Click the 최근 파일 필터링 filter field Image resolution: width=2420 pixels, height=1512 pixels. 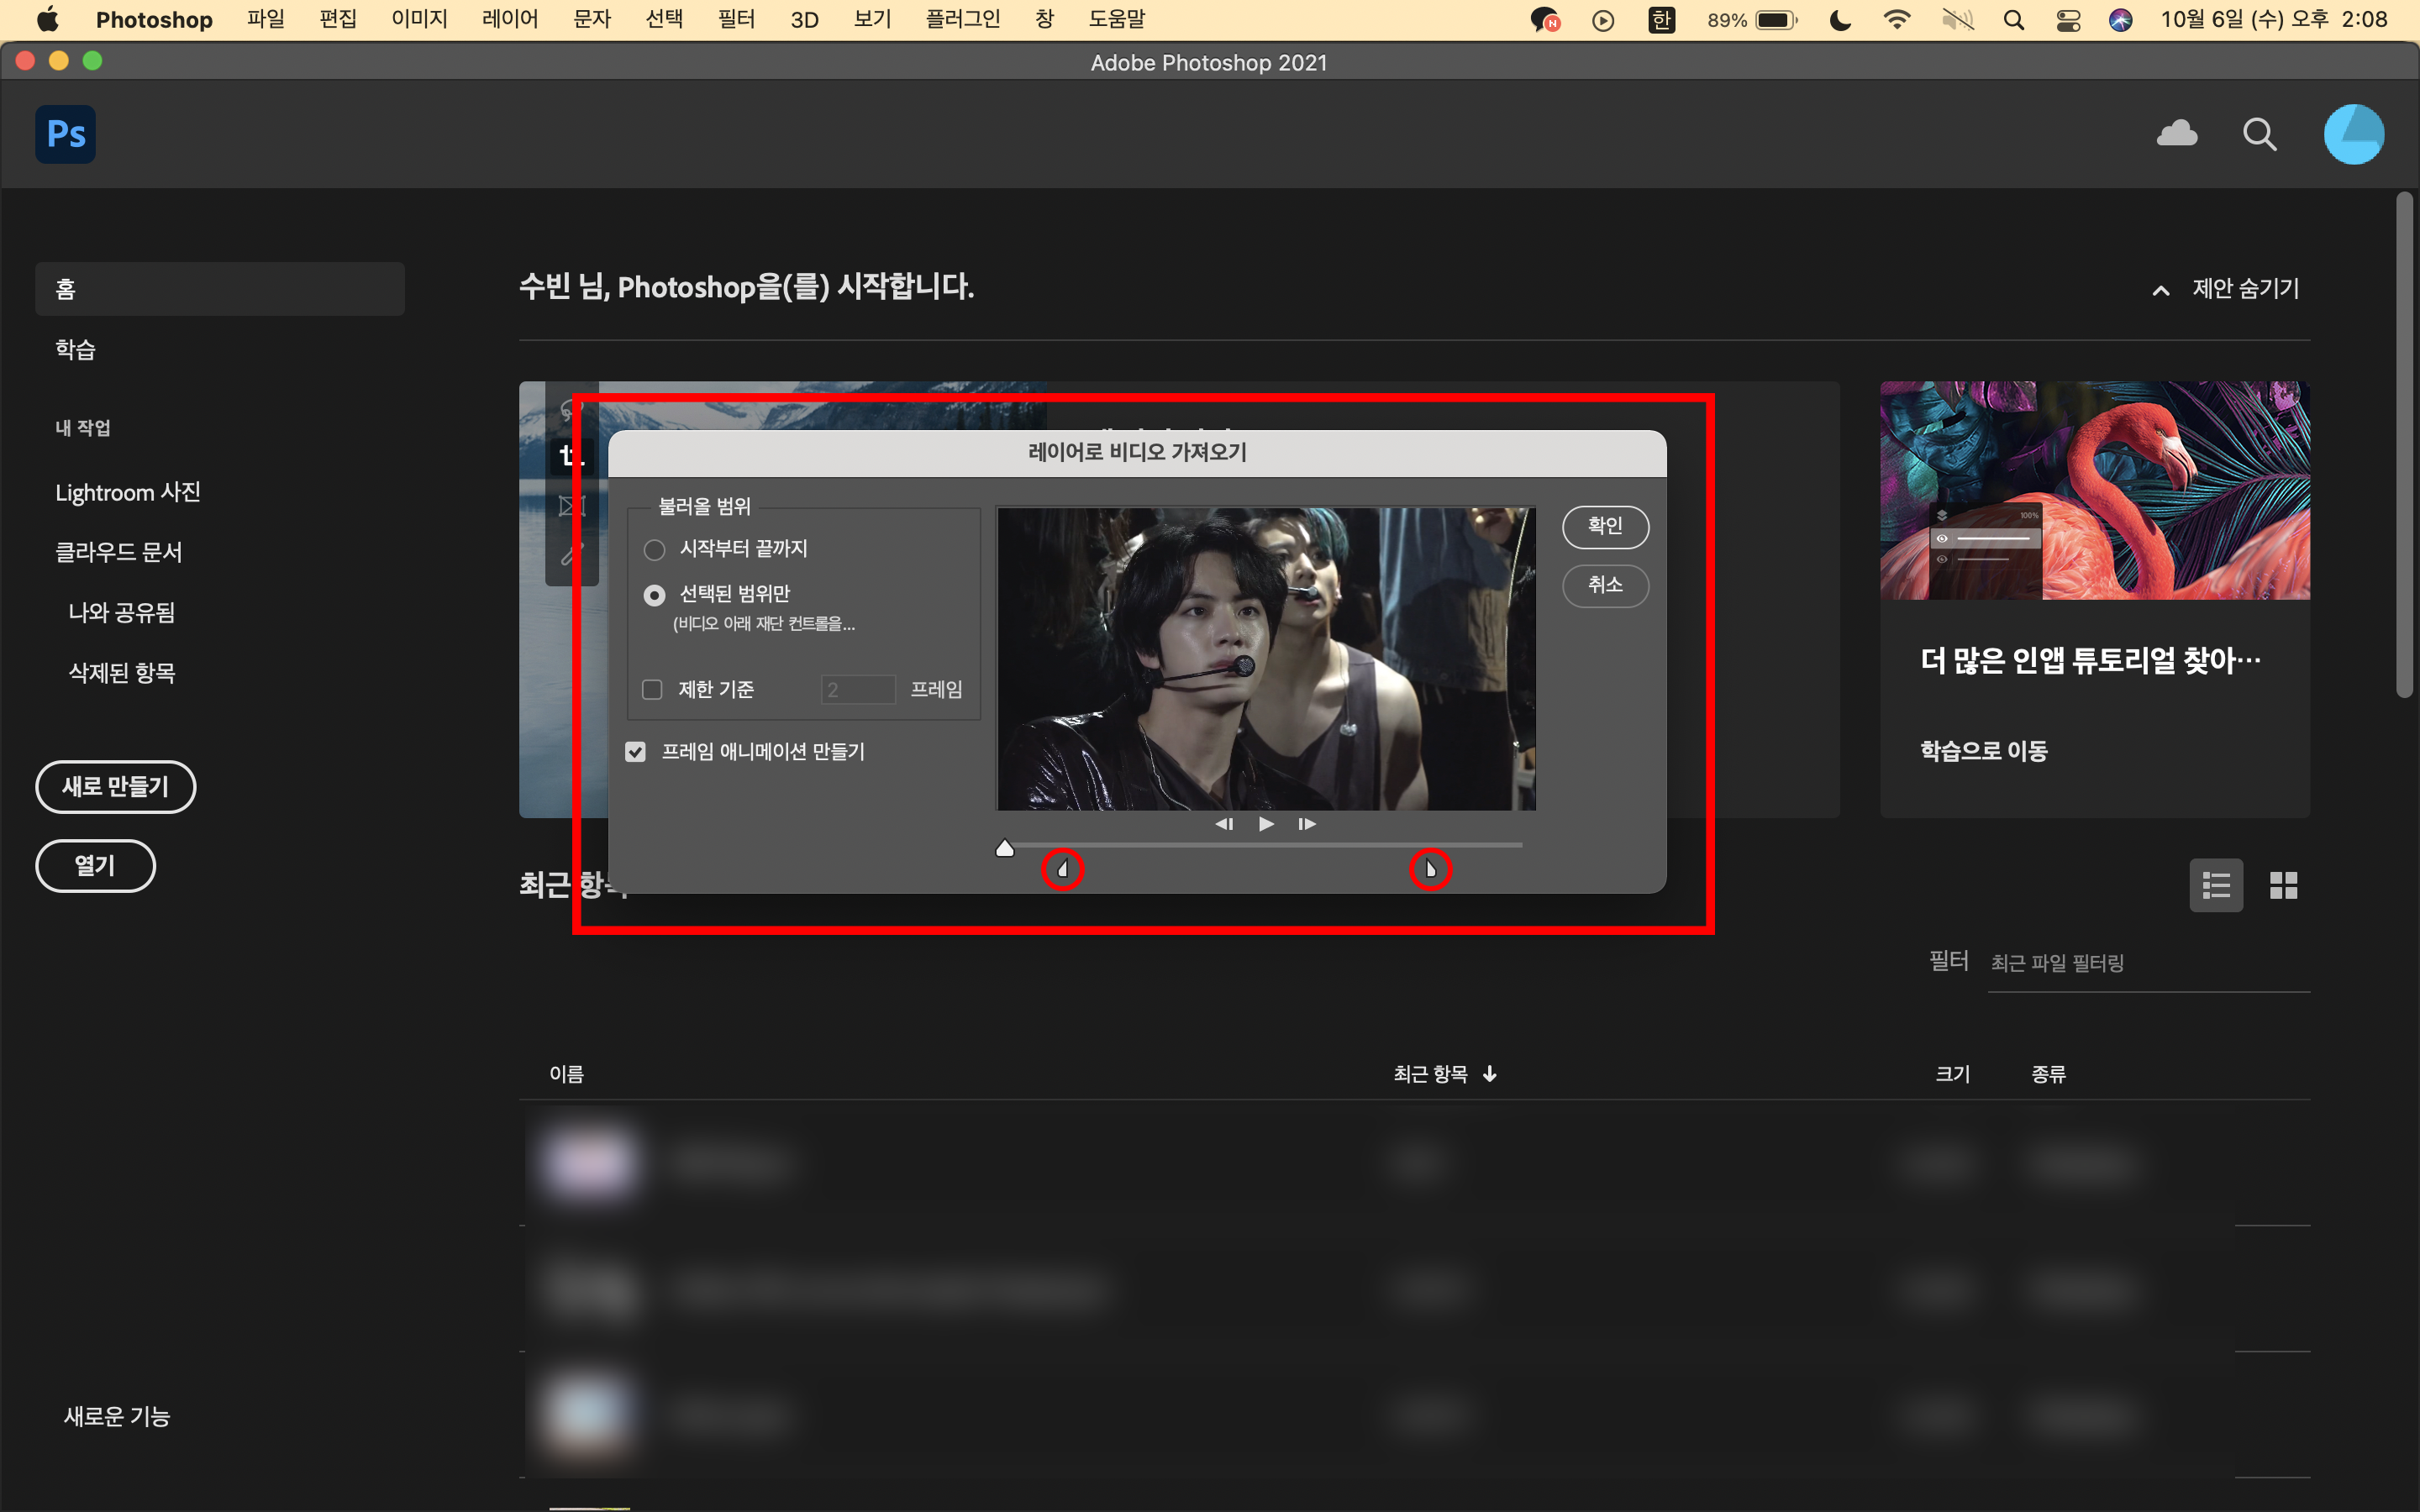[x=2148, y=964]
